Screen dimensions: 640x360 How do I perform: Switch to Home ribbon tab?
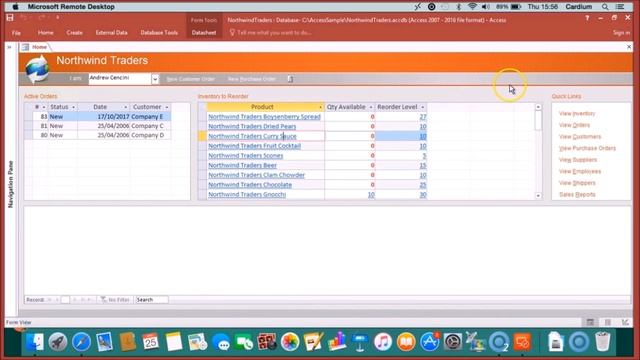[45, 33]
